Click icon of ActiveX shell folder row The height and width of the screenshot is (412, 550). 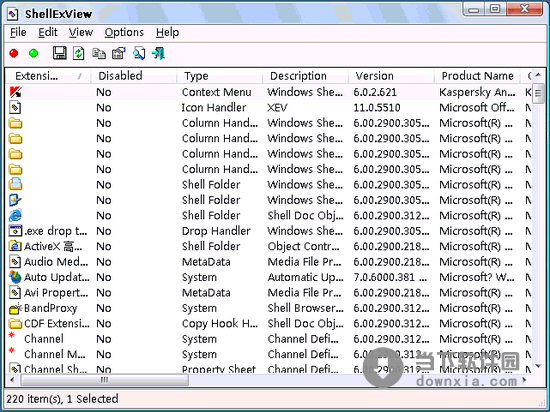pyautogui.click(x=15, y=246)
